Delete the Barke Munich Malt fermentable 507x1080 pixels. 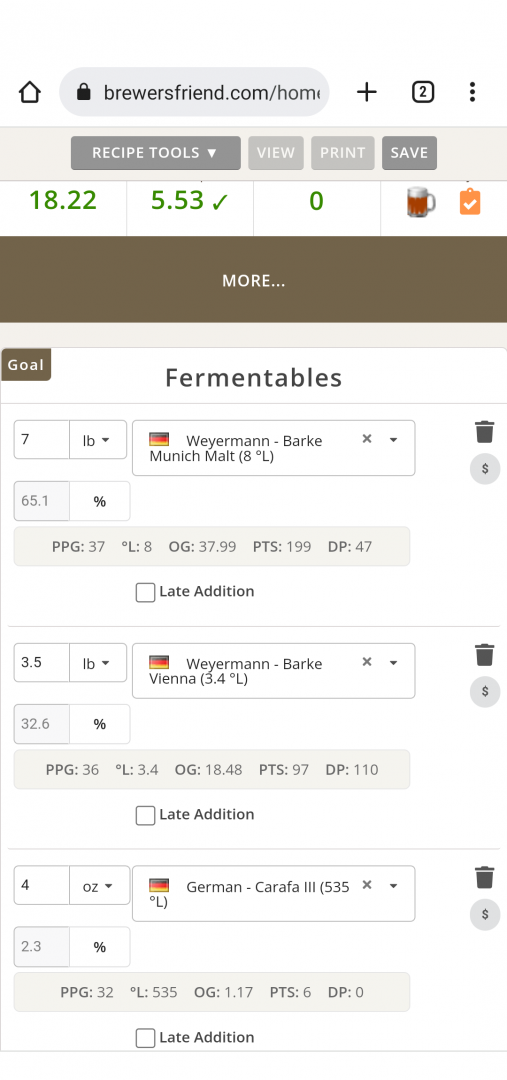tap(484, 432)
